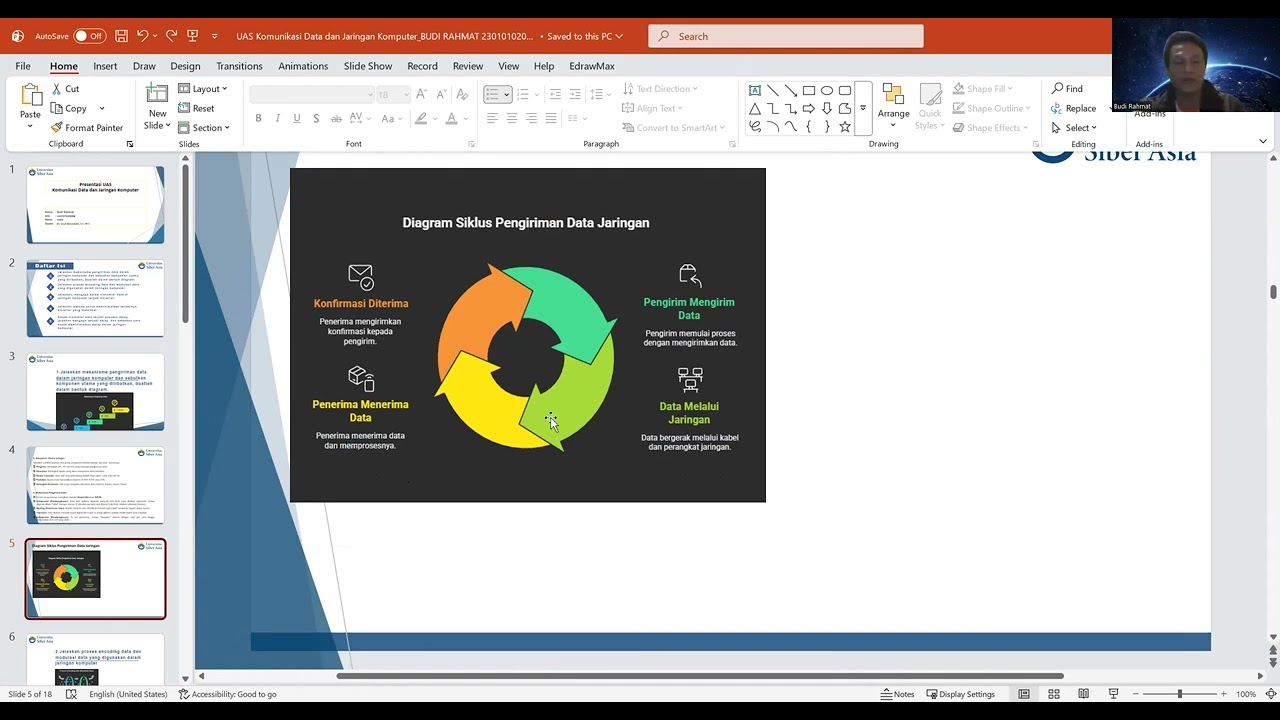
Task: Select slide 3 thumbnail
Action: [x=95, y=392]
